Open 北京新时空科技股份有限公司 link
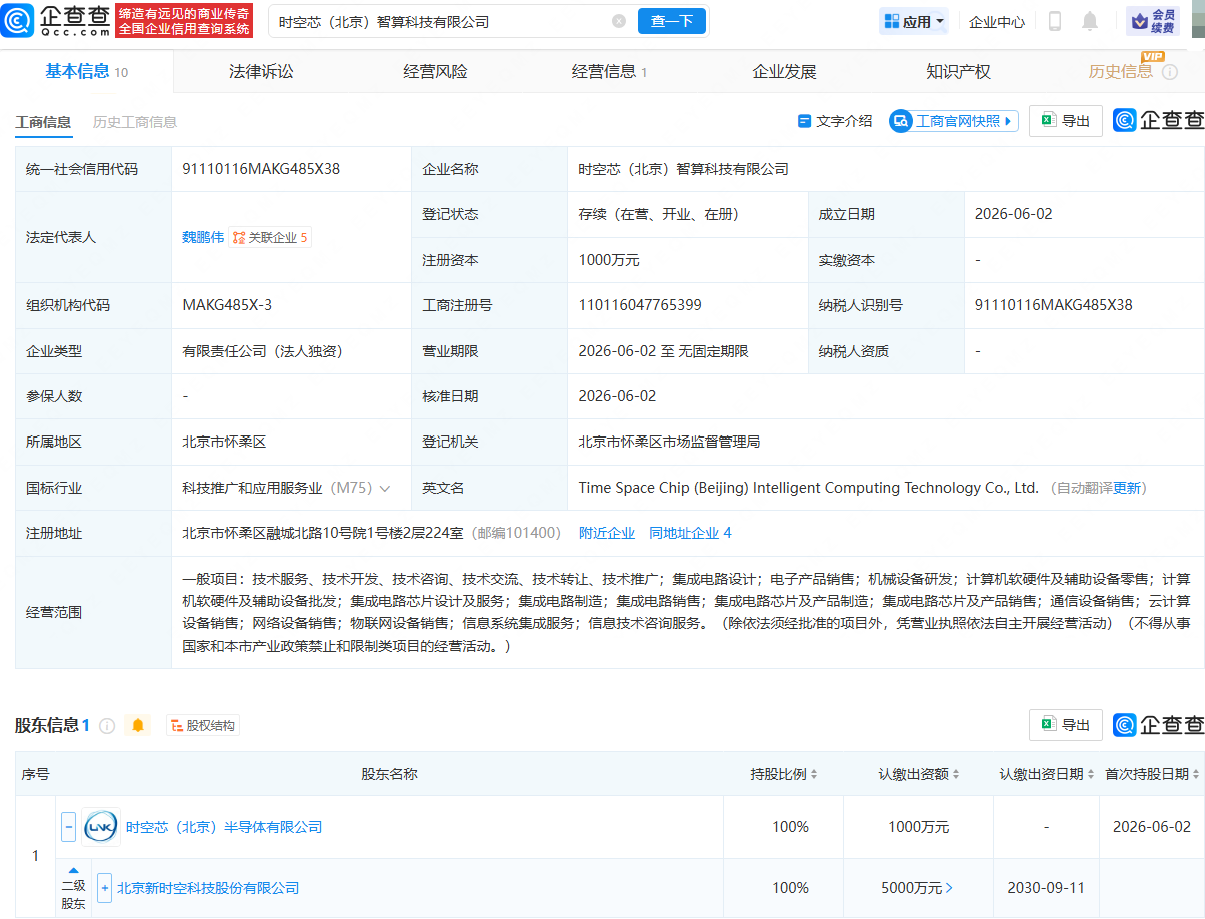The width and height of the screenshot is (1205, 919). pos(208,888)
